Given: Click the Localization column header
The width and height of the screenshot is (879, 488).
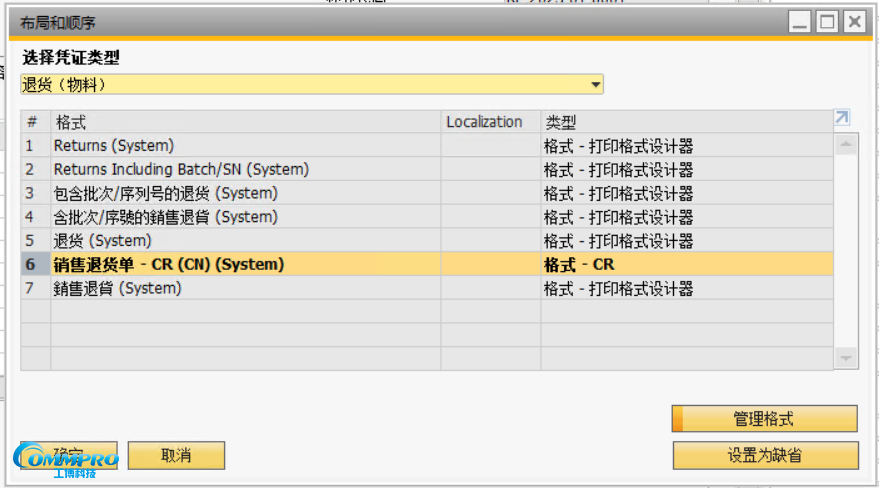Looking at the screenshot, I should [490, 122].
